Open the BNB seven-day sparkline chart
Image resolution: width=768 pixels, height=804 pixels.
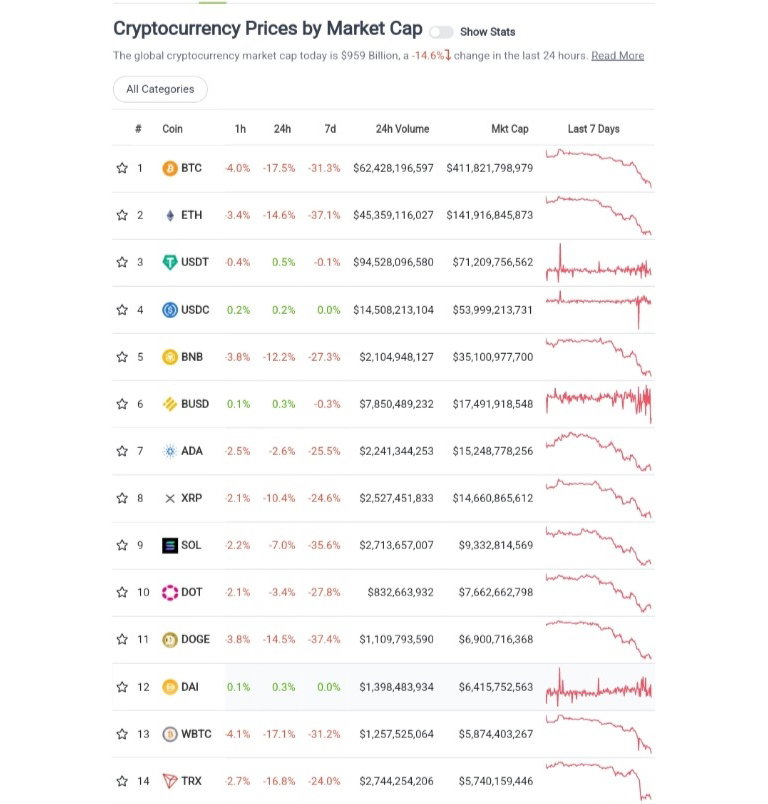point(598,357)
